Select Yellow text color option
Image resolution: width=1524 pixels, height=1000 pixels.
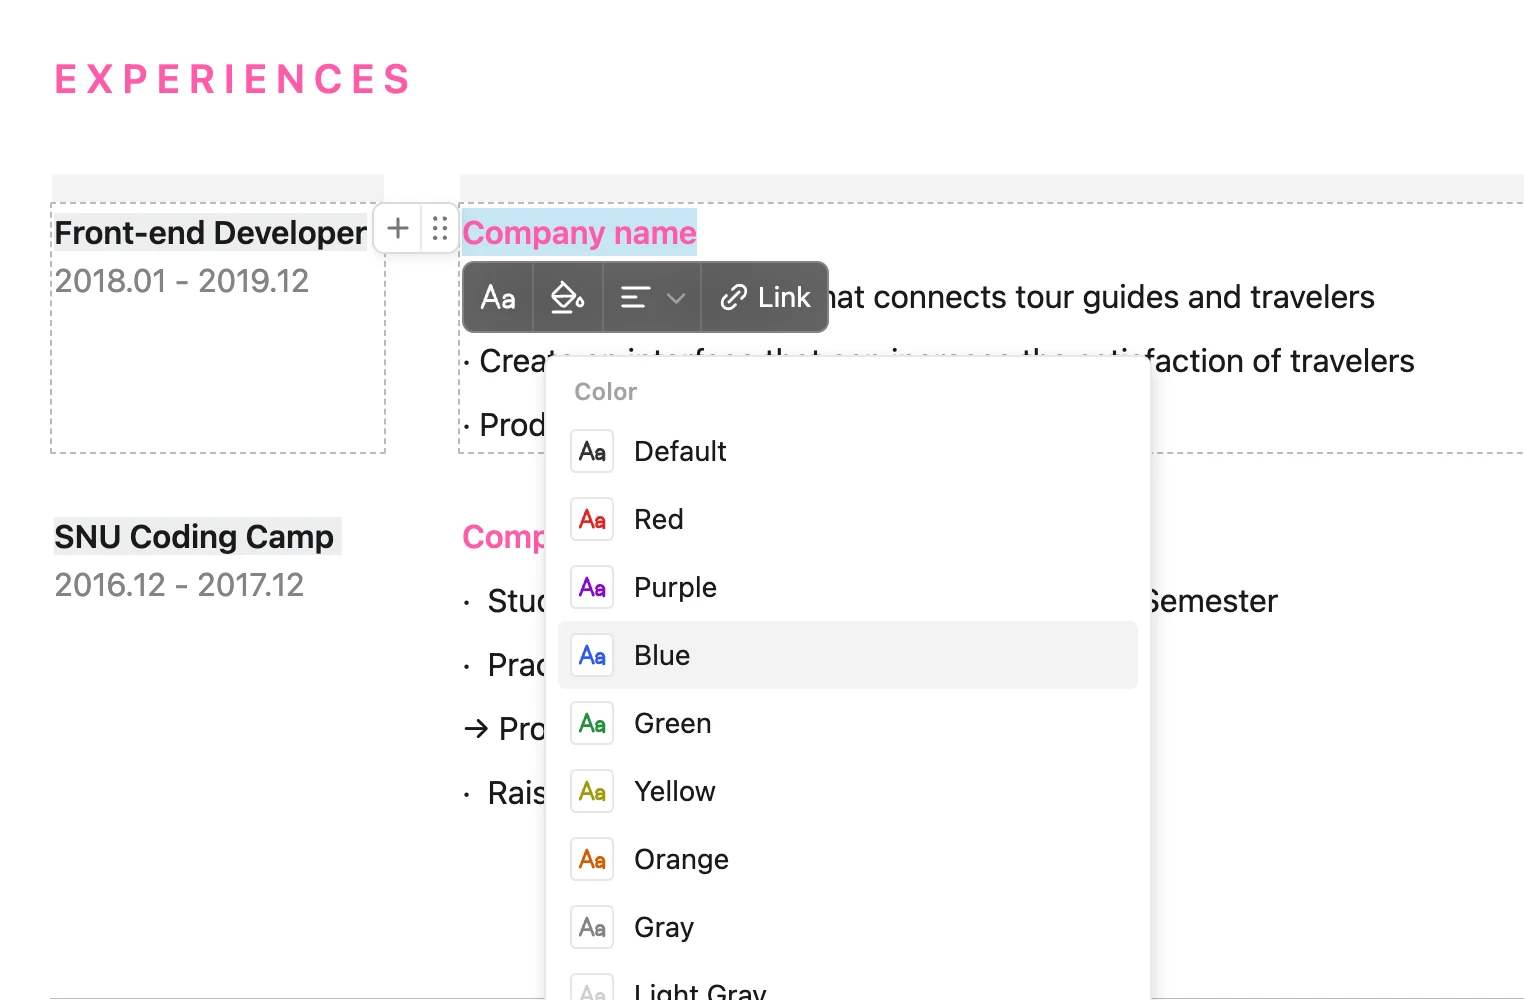848,791
